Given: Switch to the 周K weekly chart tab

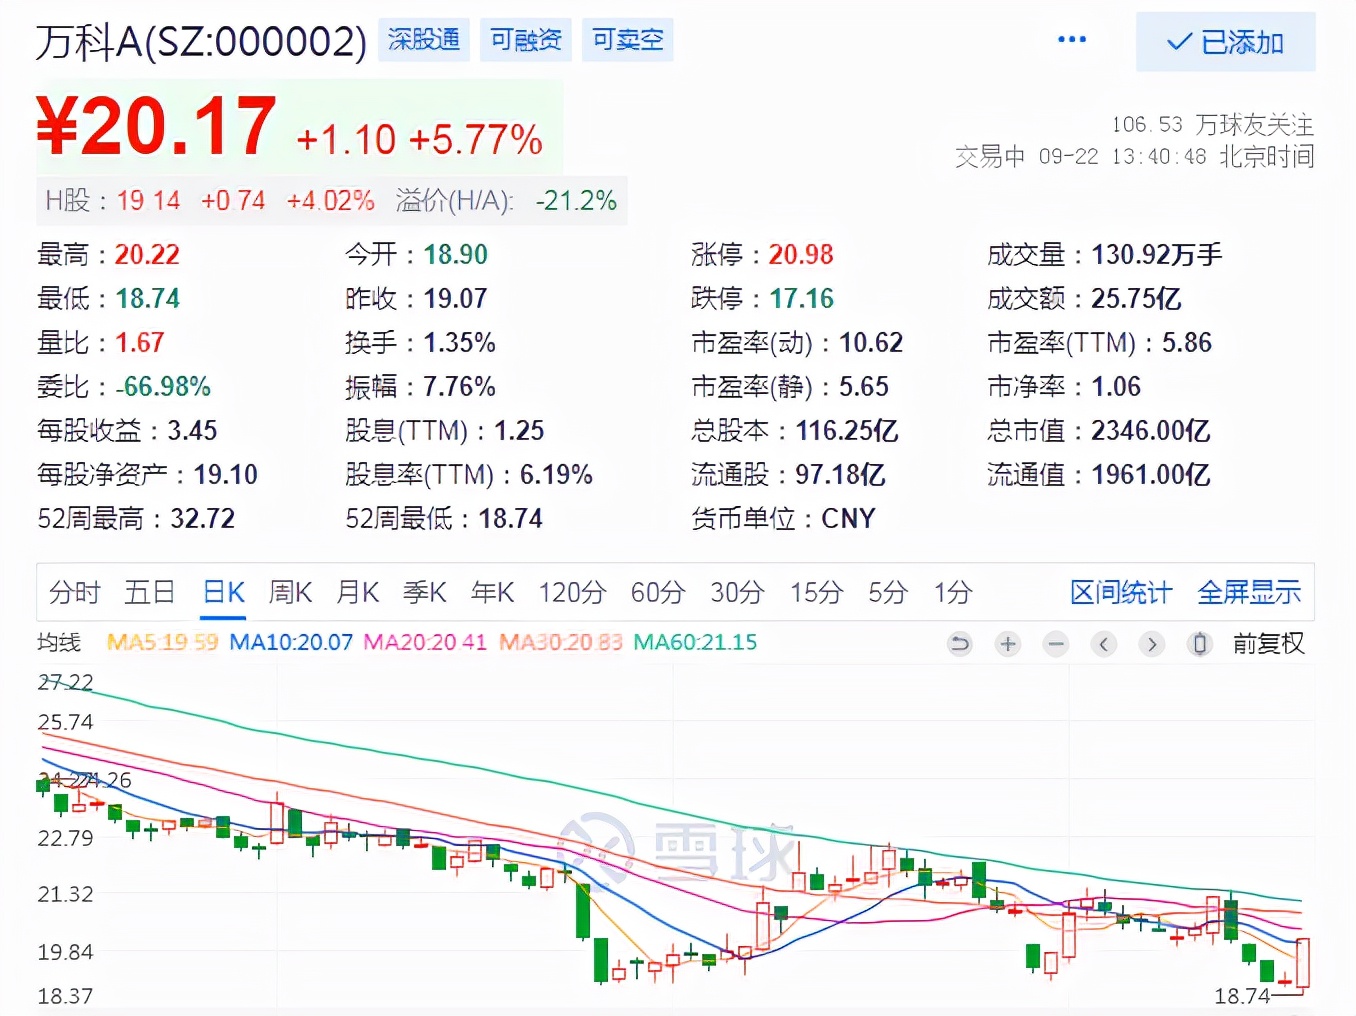Looking at the screenshot, I should (x=290, y=592).
